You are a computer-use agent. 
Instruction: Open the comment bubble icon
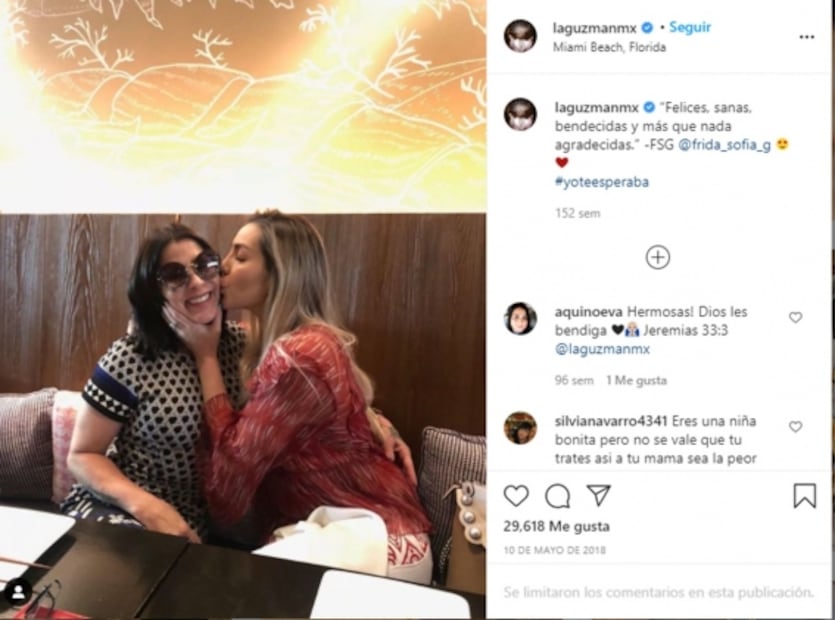[558, 496]
